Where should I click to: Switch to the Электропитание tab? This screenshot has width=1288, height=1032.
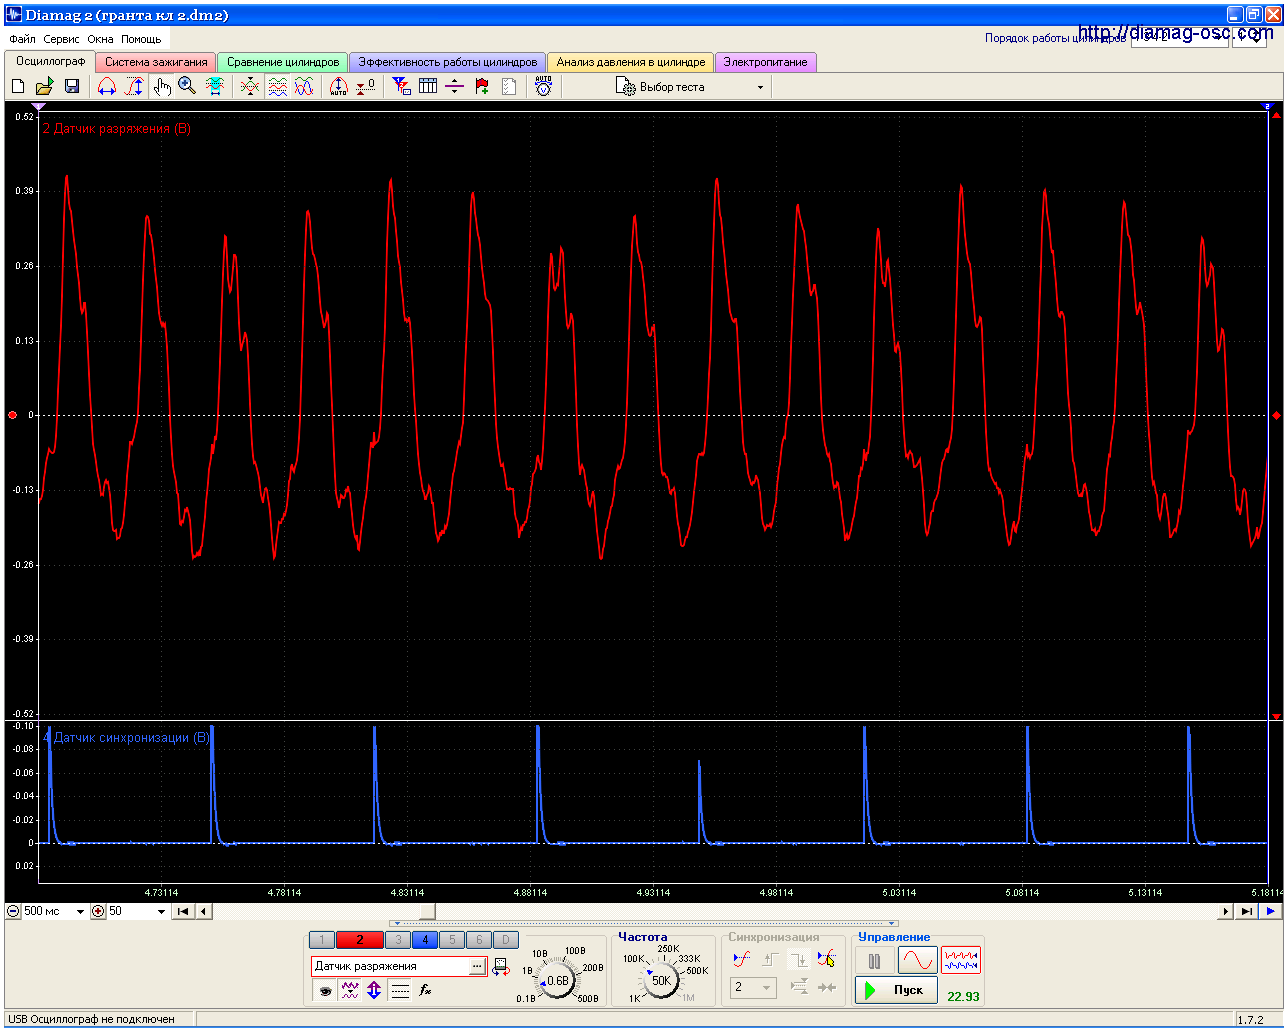click(x=765, y=62)
